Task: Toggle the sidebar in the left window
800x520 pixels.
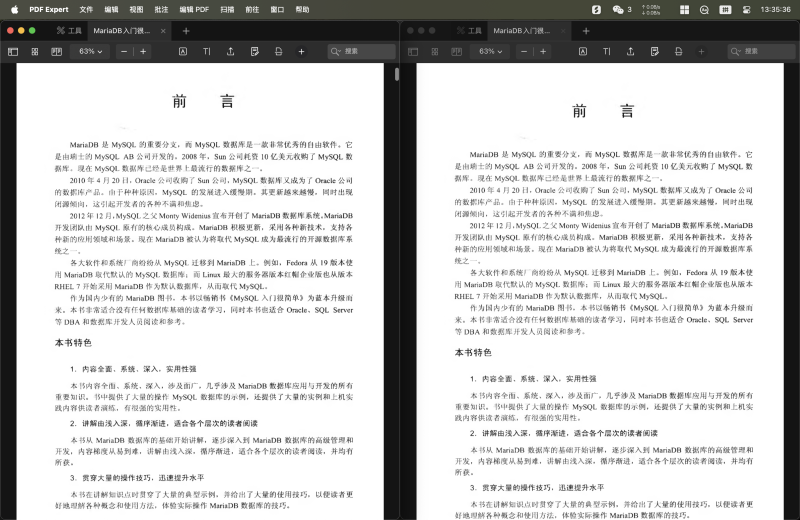Action: pyautogui.click(x=13, y=51)
